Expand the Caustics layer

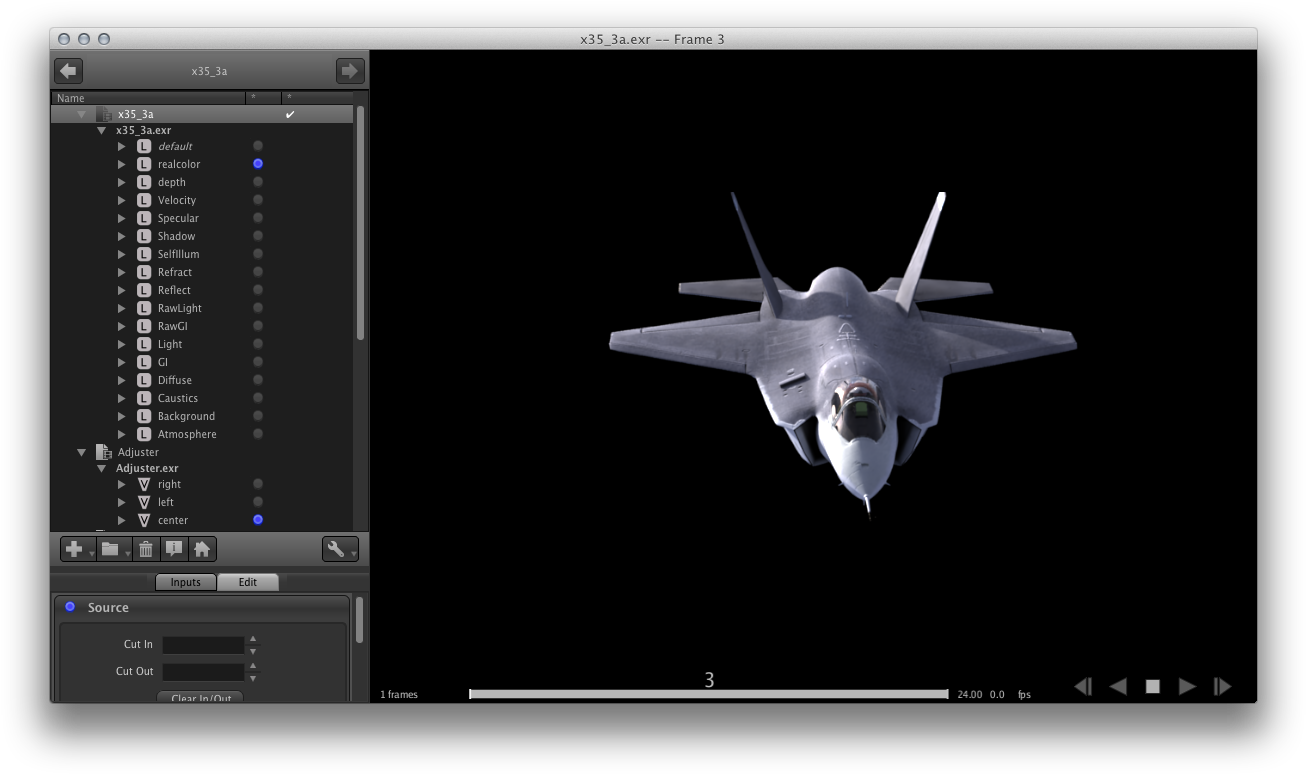(122, 398)
